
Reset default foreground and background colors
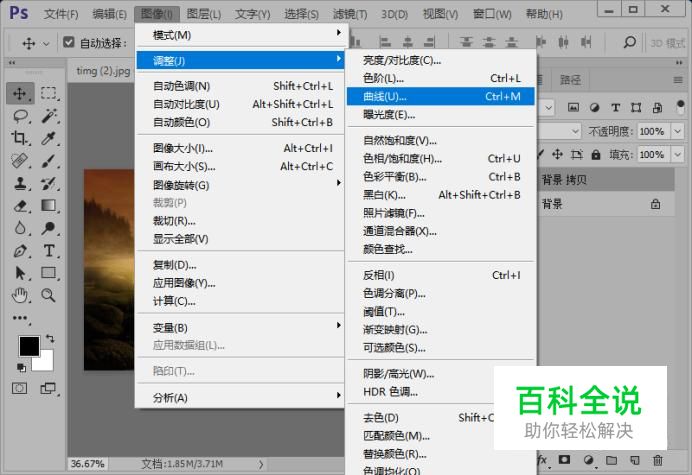[x=21, y=367]
